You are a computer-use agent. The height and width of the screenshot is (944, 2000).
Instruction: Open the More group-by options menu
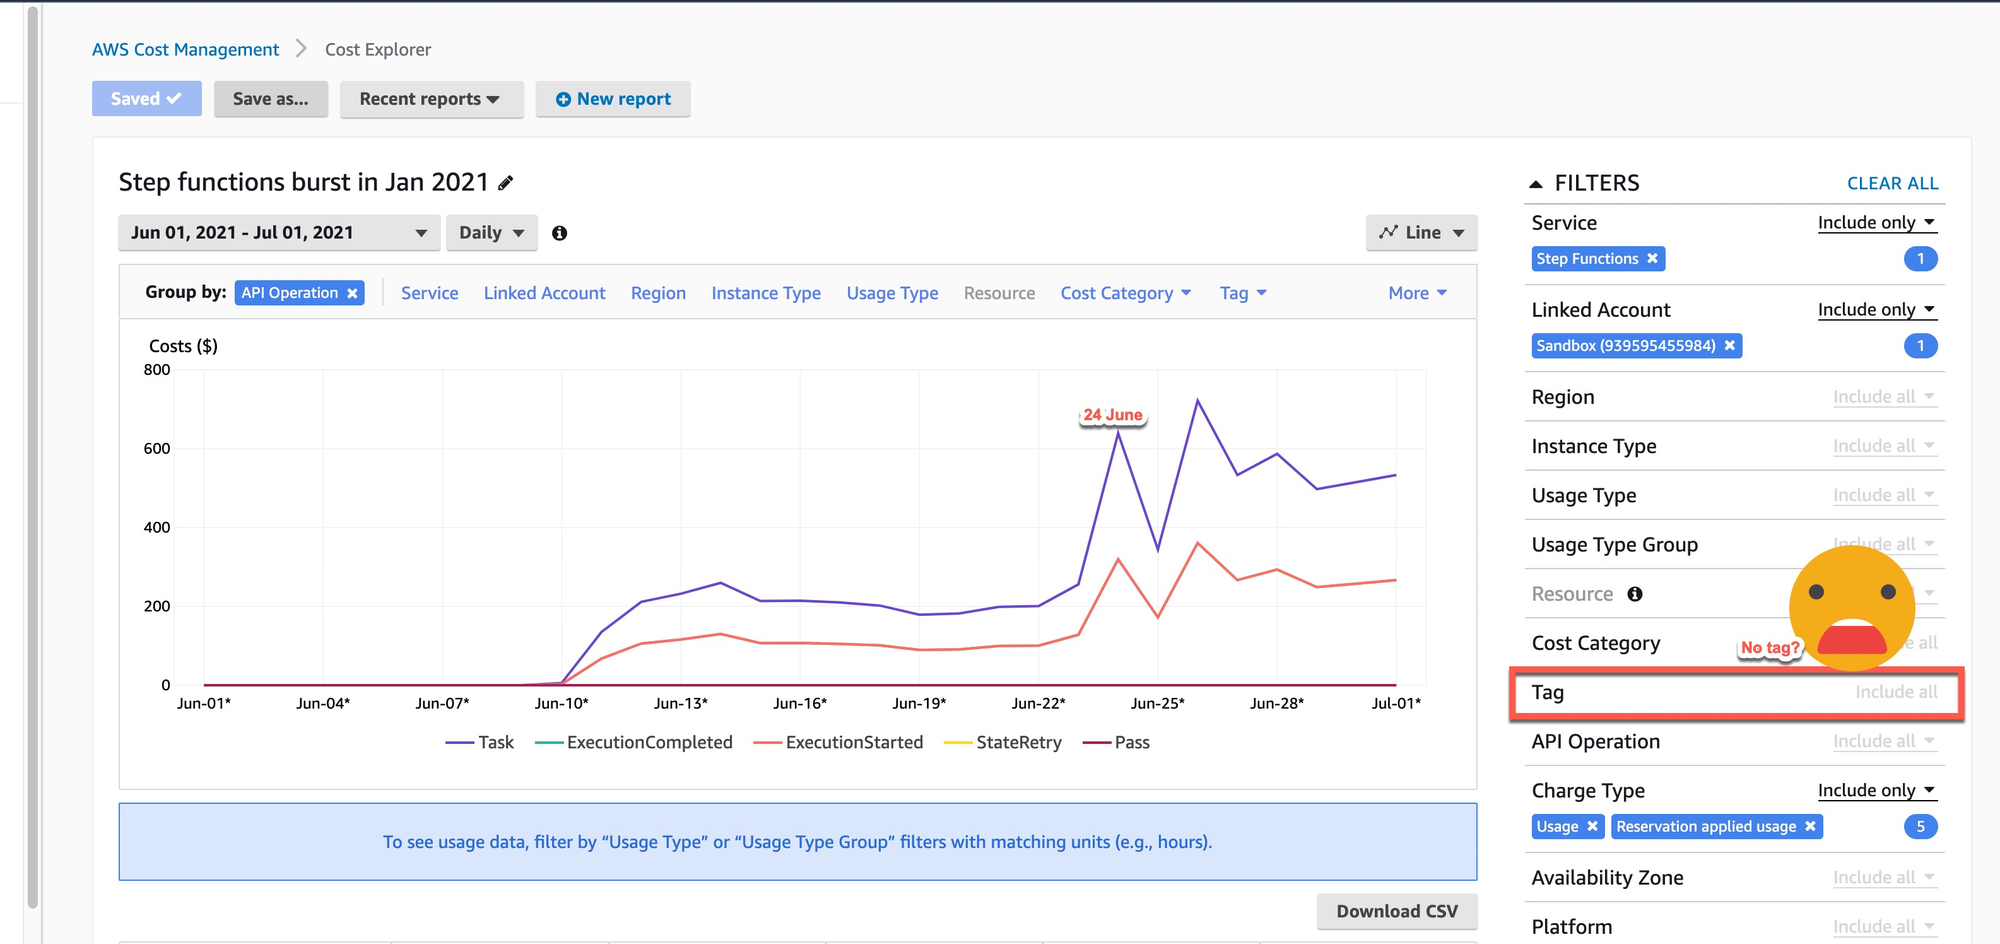click(1416, 292)
